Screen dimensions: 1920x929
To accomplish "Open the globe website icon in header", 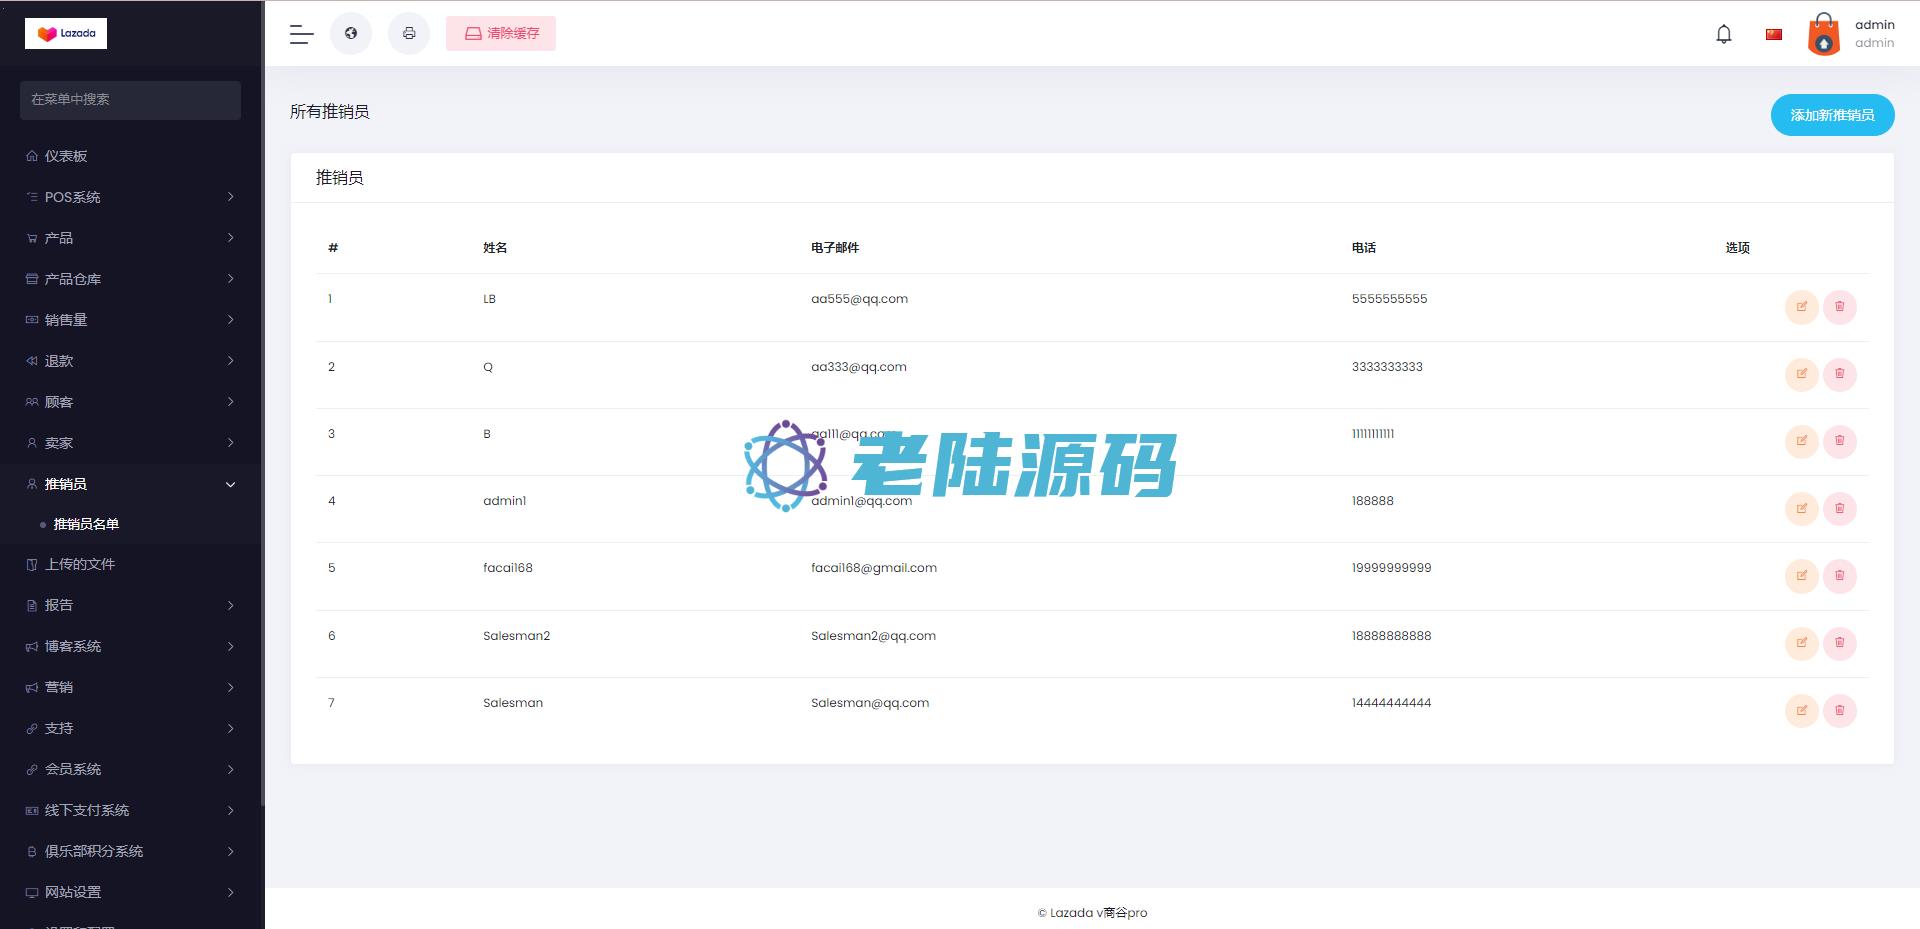I will tap(351, 34).
